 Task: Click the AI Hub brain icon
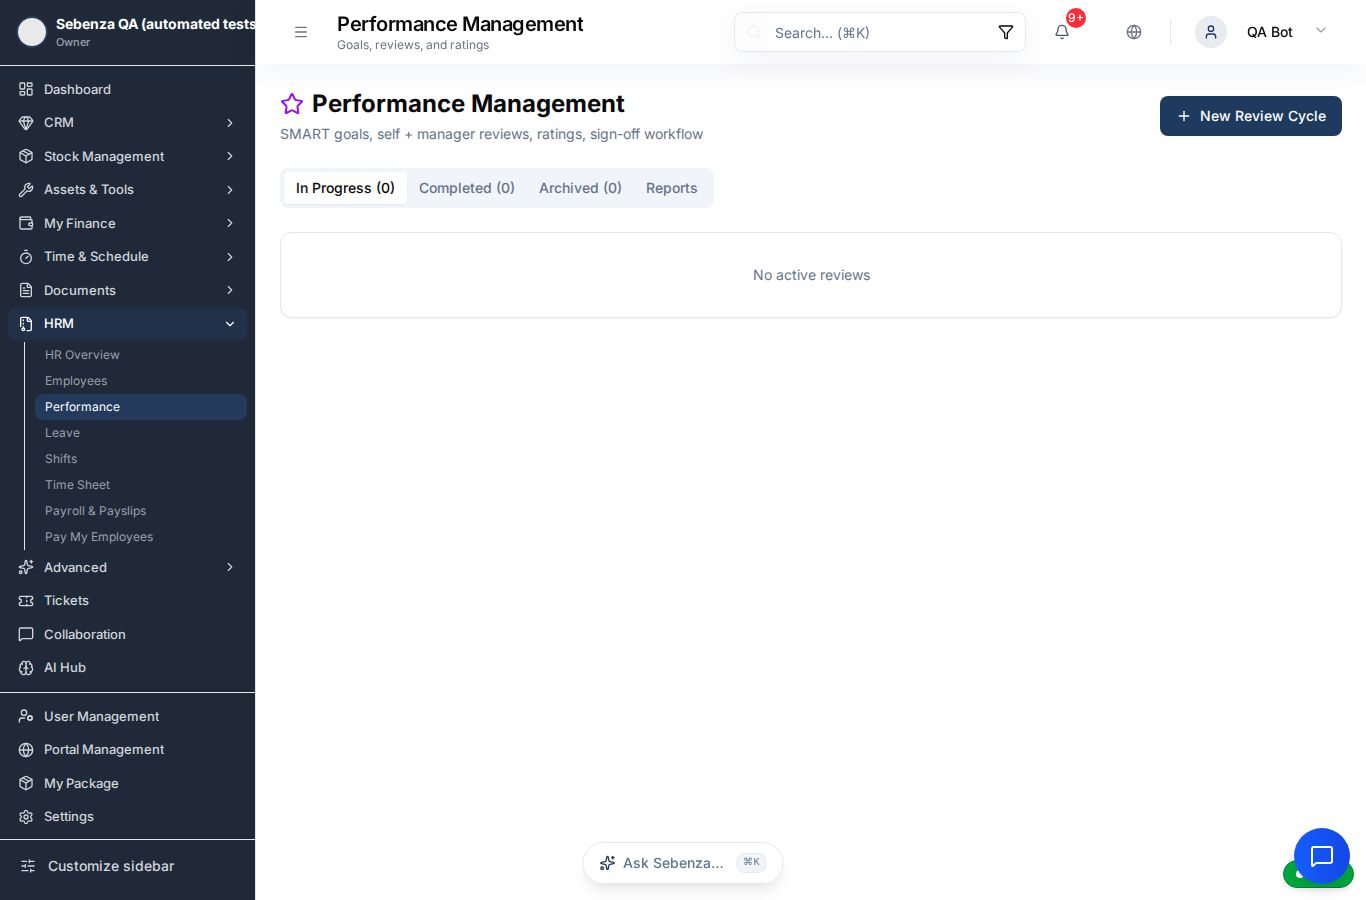point(26,668)
